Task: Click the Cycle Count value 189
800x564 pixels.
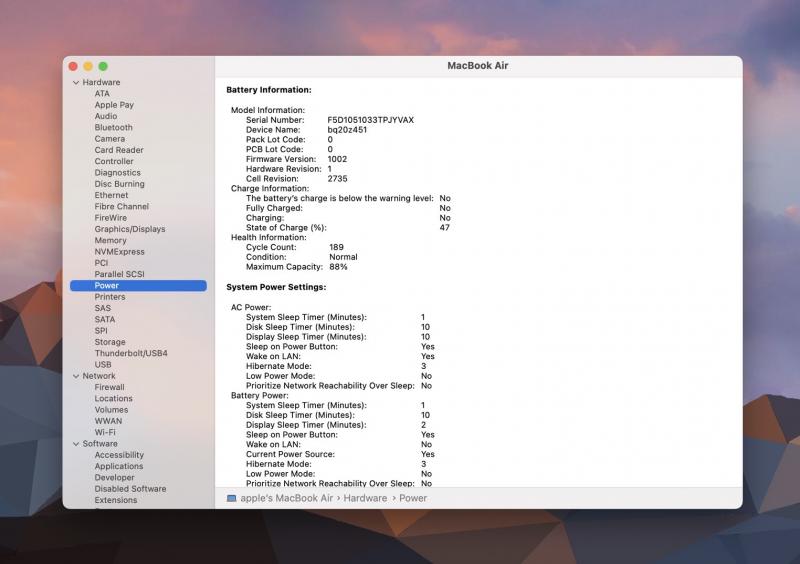Action: 336,247
